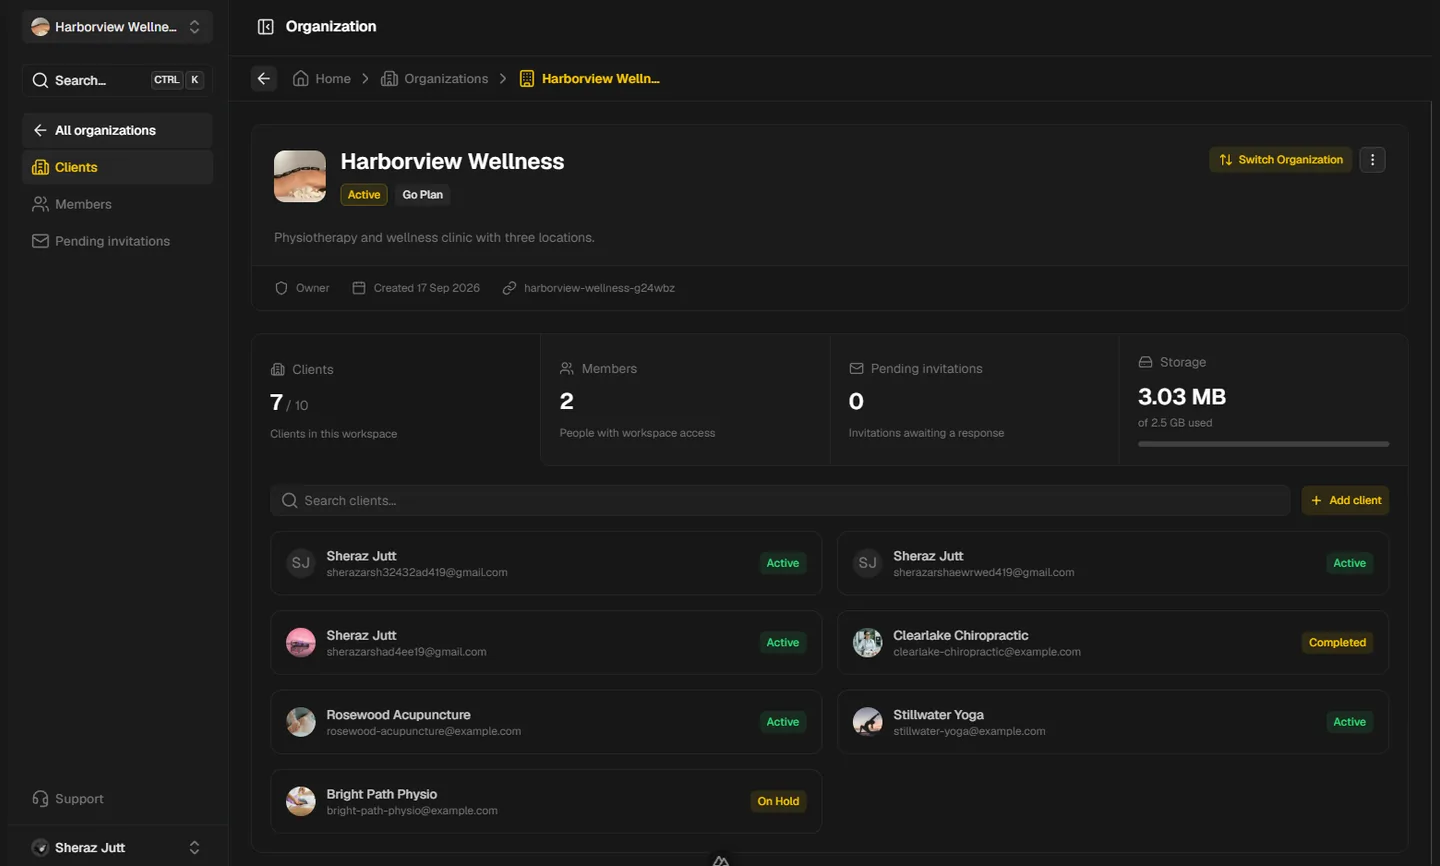Open the Stillwater Yoga client card
The height and width of the screenshot is (866, 1440).
1113,722
